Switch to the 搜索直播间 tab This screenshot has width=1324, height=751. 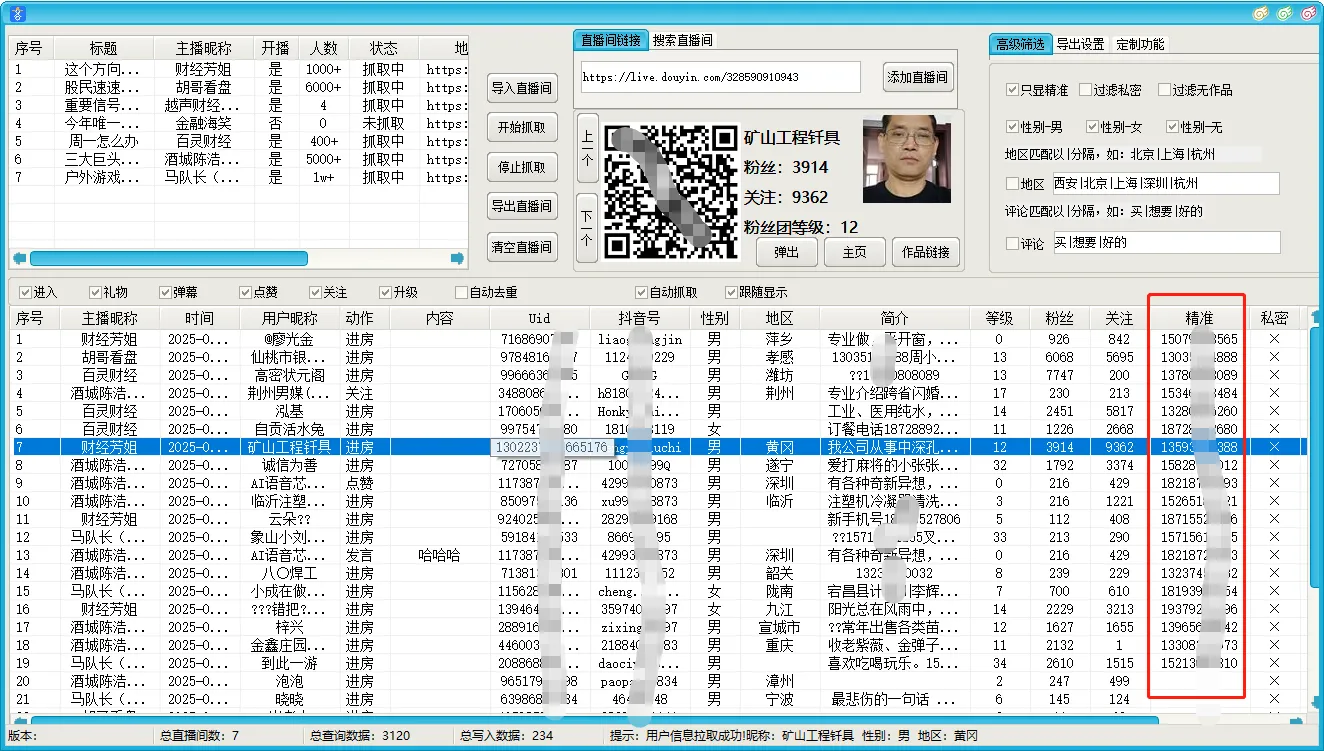pyautogui.click(x=683, y=40)
